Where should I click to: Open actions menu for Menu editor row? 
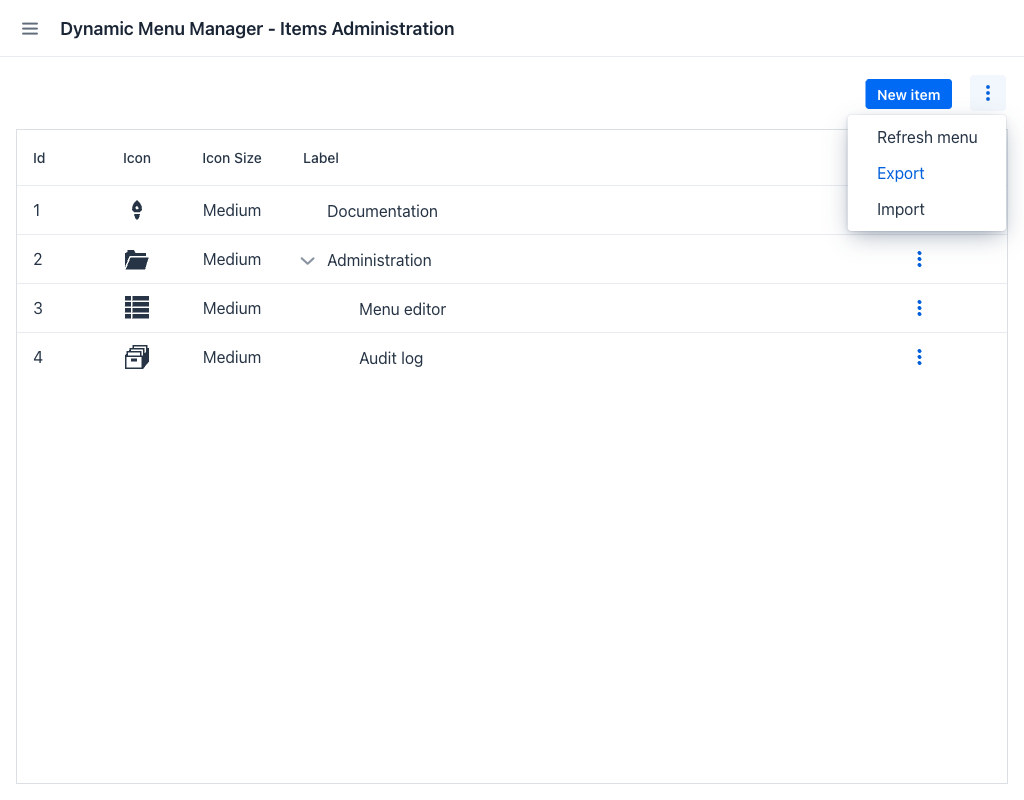[919, 308]
